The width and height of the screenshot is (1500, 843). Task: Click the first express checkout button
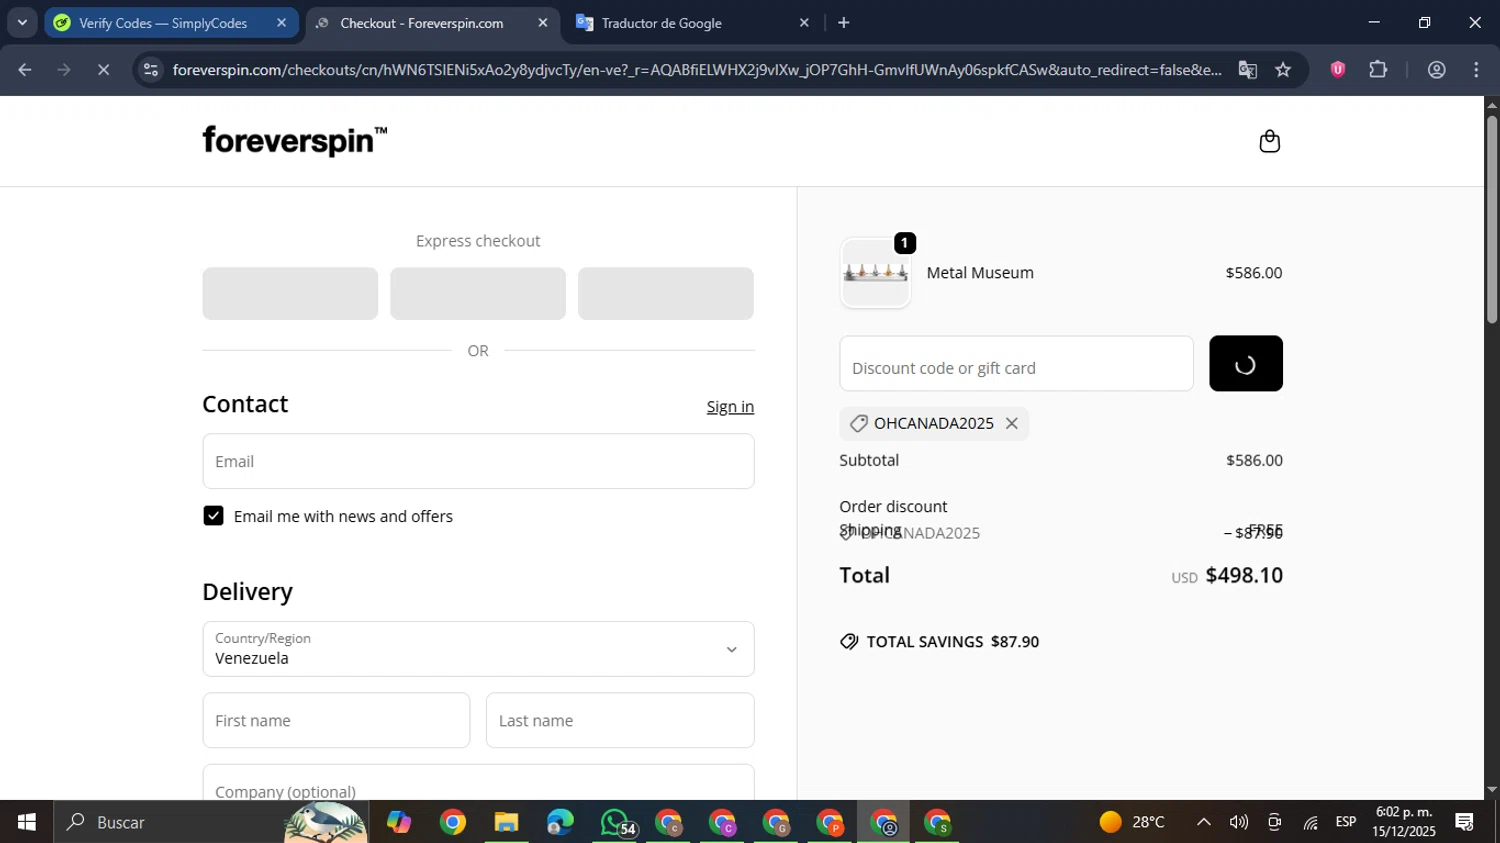point(290,294)
